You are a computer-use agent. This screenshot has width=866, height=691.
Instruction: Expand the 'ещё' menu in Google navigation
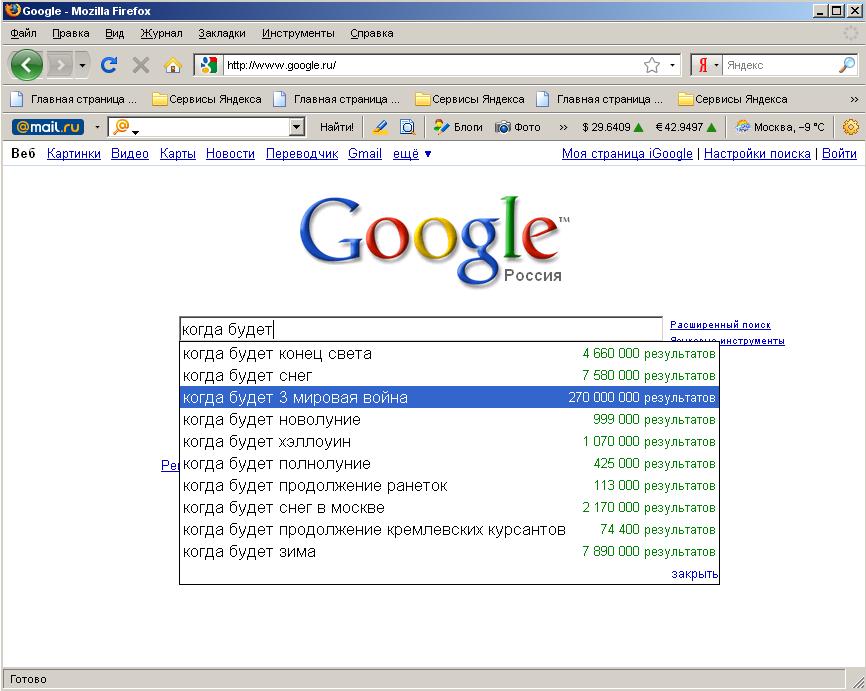tap(412, 154)
